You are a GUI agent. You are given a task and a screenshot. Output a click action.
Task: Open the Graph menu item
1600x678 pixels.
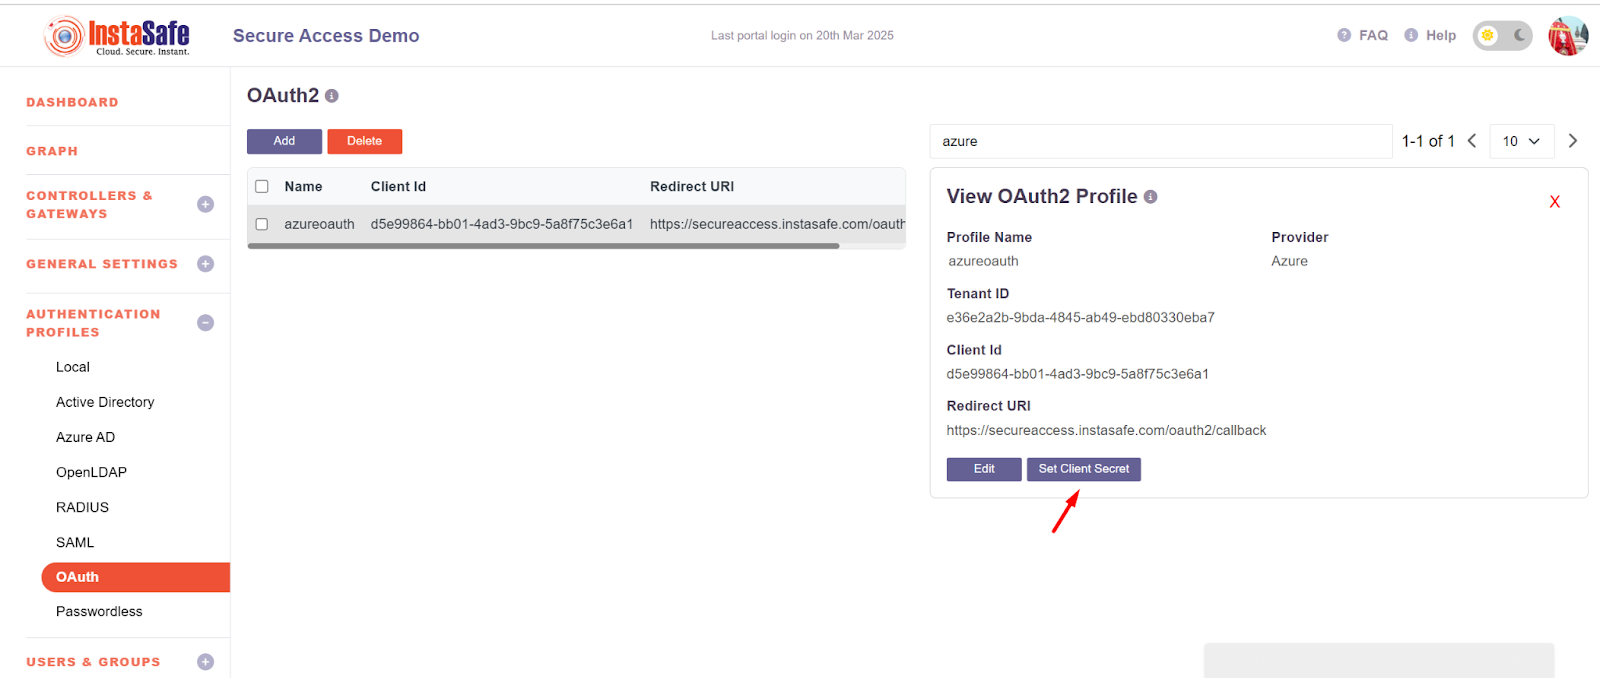52,151
